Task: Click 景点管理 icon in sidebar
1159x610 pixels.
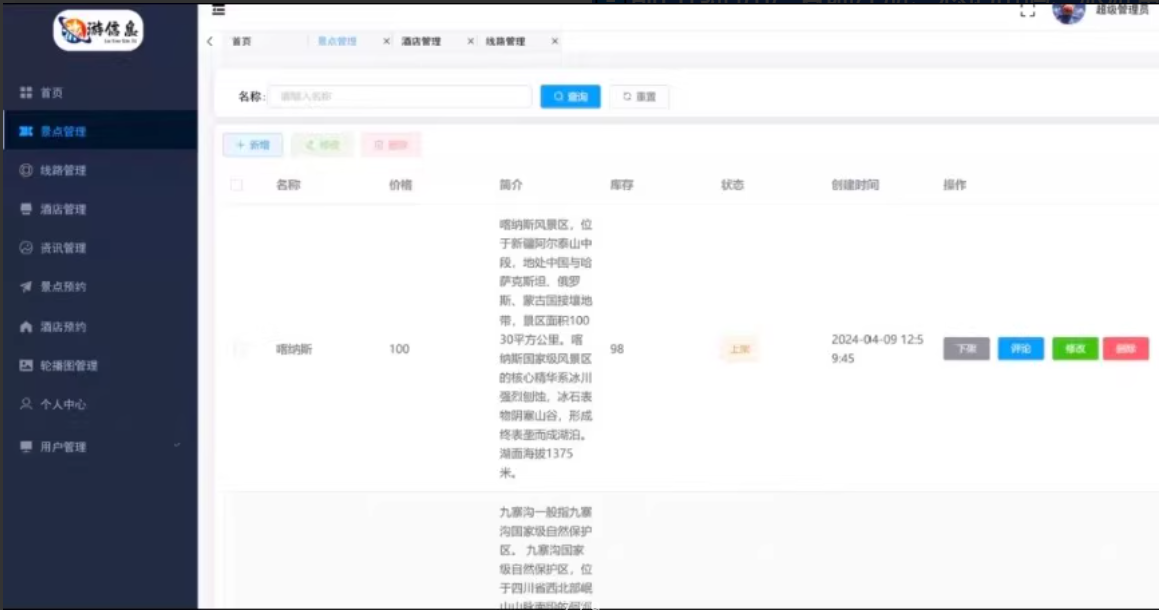Action: click(x=26, y=131)
